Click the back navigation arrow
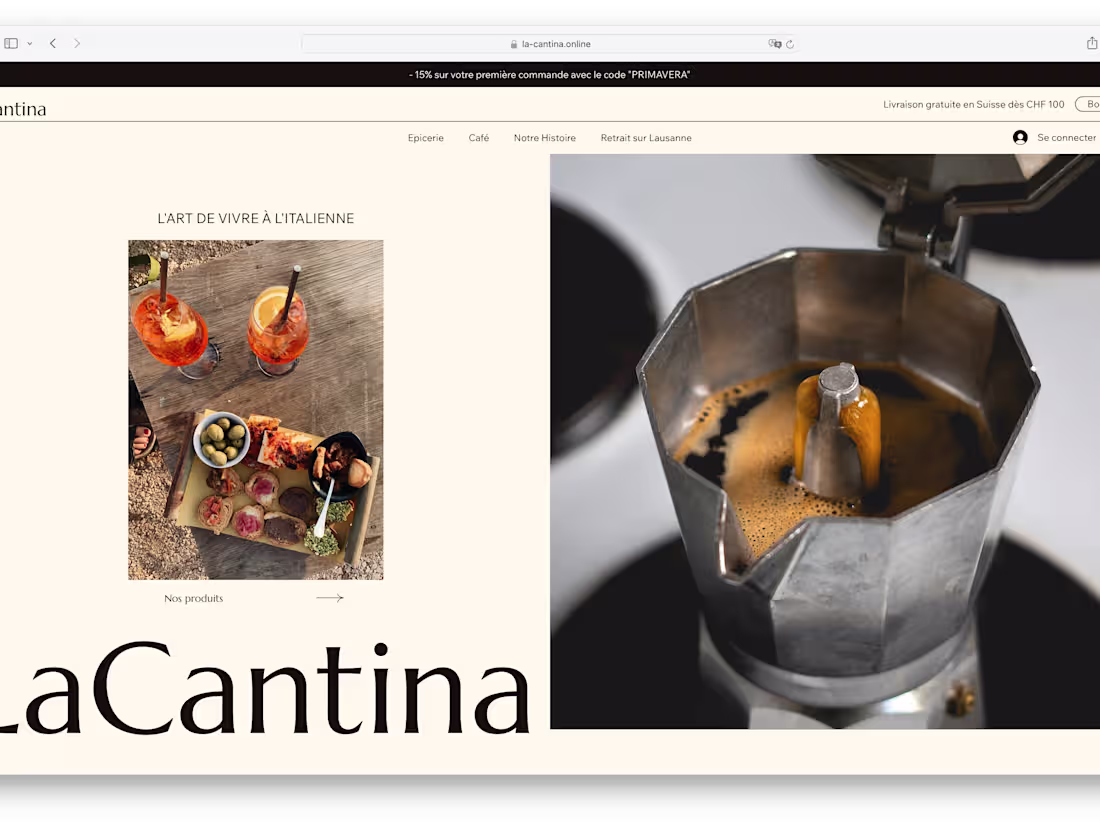 52,43
